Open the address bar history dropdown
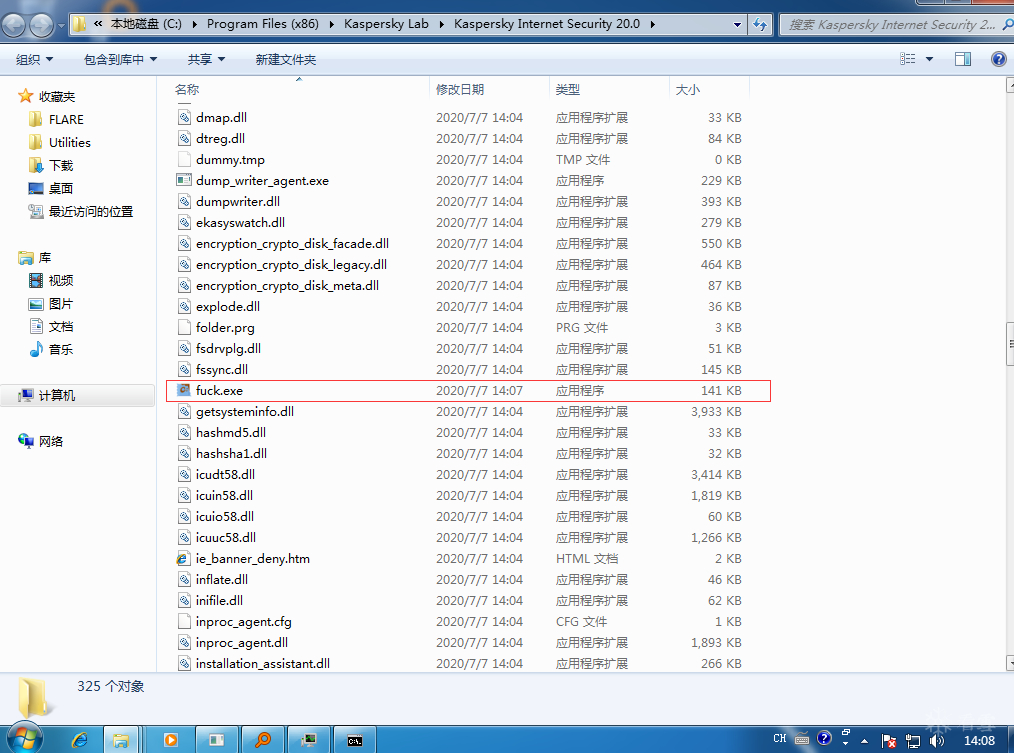The height and width of the screenshot is (753, 1014). tap(737, 25)
